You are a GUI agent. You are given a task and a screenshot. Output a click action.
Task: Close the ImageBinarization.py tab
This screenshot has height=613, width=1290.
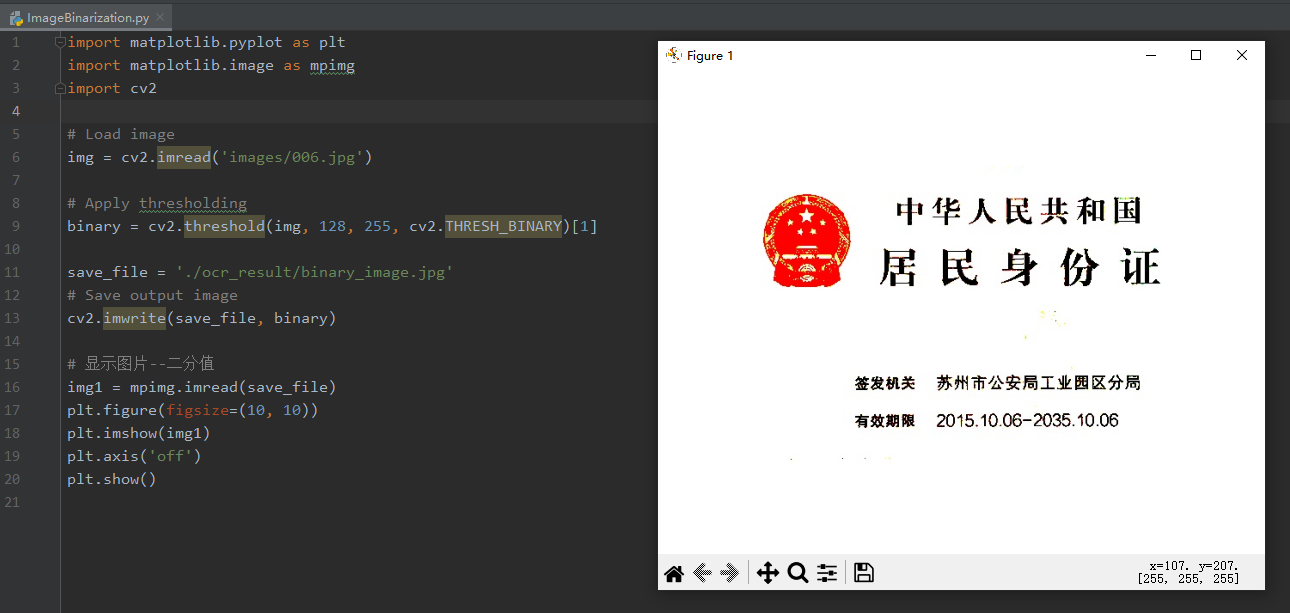(160, 17)
